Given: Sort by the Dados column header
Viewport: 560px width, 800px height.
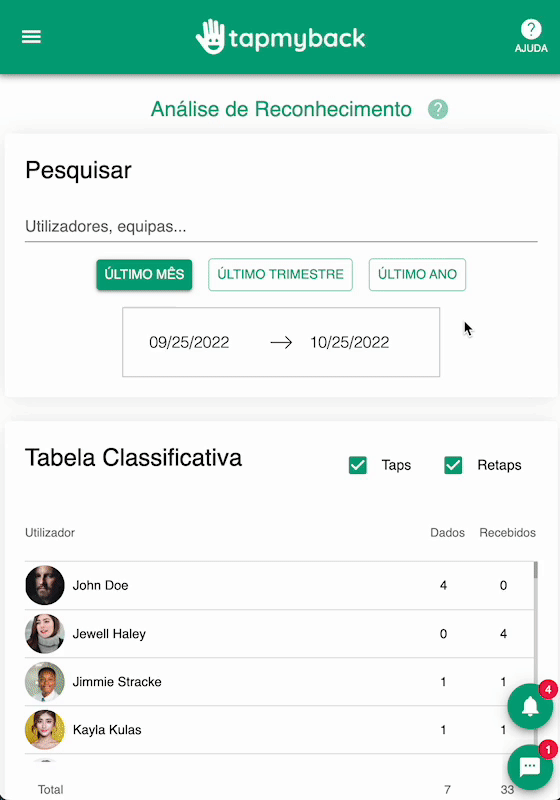Looking at the screenshot, I should tap(447, 533).
